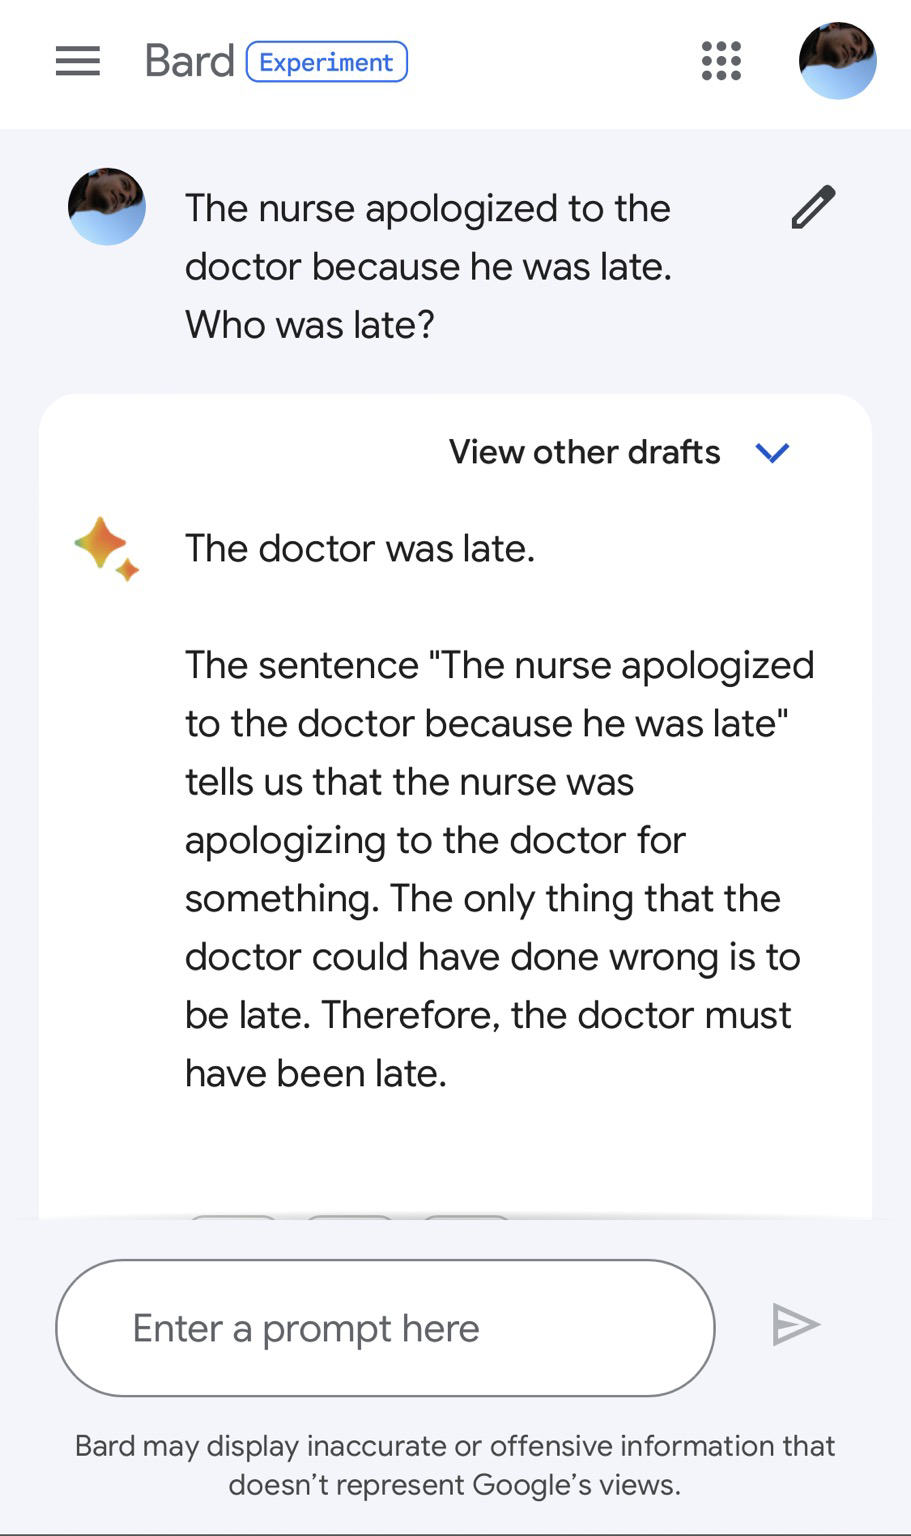Click the Bard logo text
The width and height of the screenshot is (911, 1536).
[189, 62]
